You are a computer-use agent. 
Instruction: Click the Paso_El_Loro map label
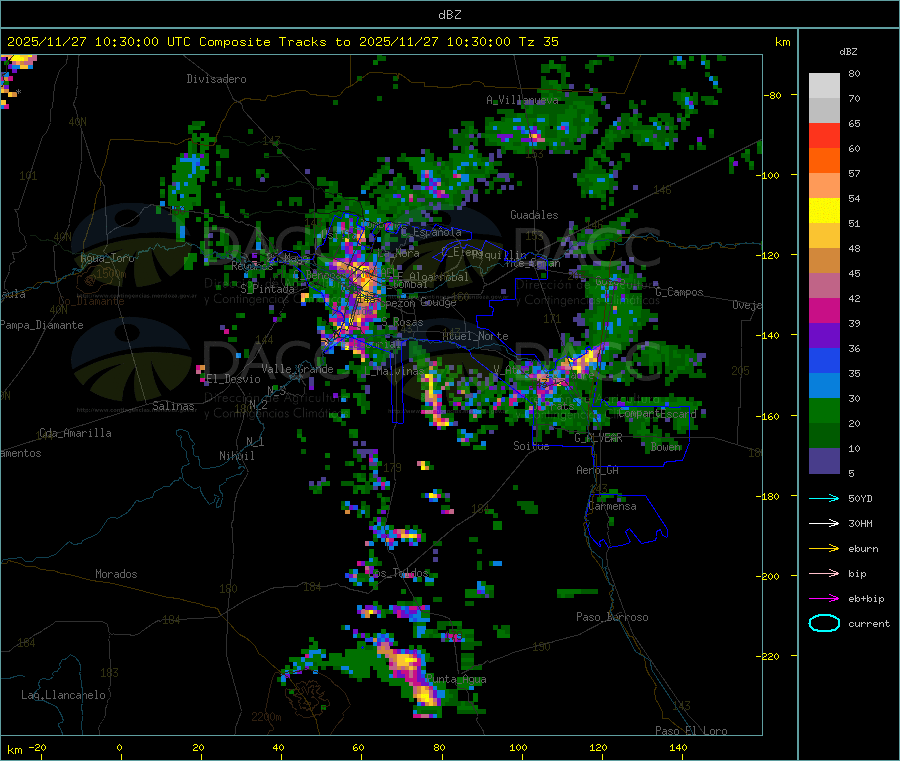pyautogui.click(x=691, y=731)
